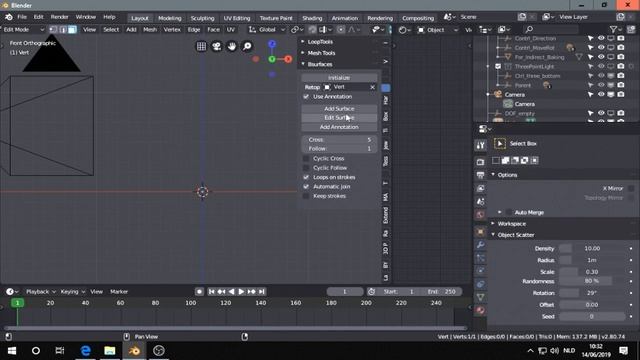
Task: Click the camera view icon in viewport
Action: tap(216, 46)
